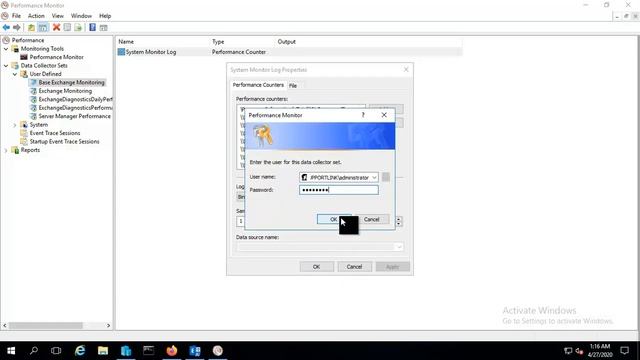Image resolution: width=640 pixels, height=360 pixels.
Task: Open Task View on the taskbar
Action: point(56,351)
